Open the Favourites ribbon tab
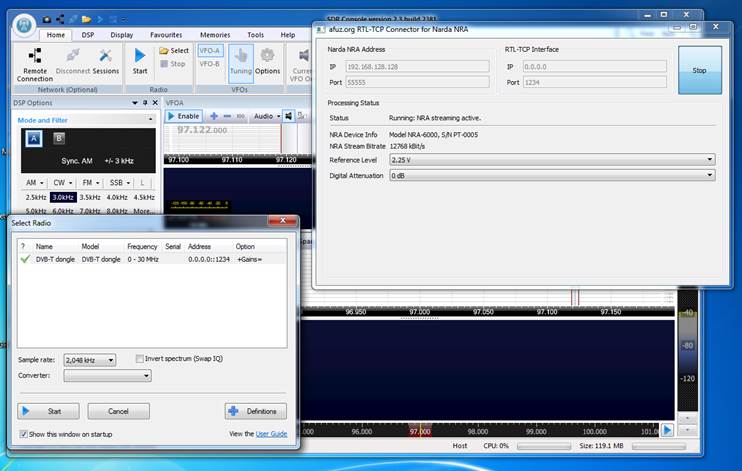Viewport: 742px width, 471px height. (x=166, y=34)
